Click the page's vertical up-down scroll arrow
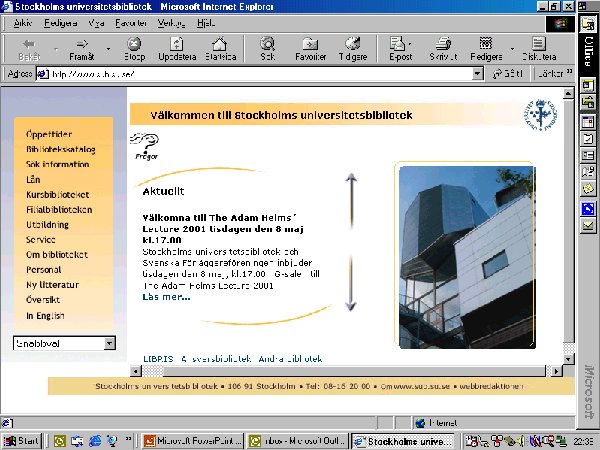Screen dimensions: 600x450 click(x=351, y=242)
